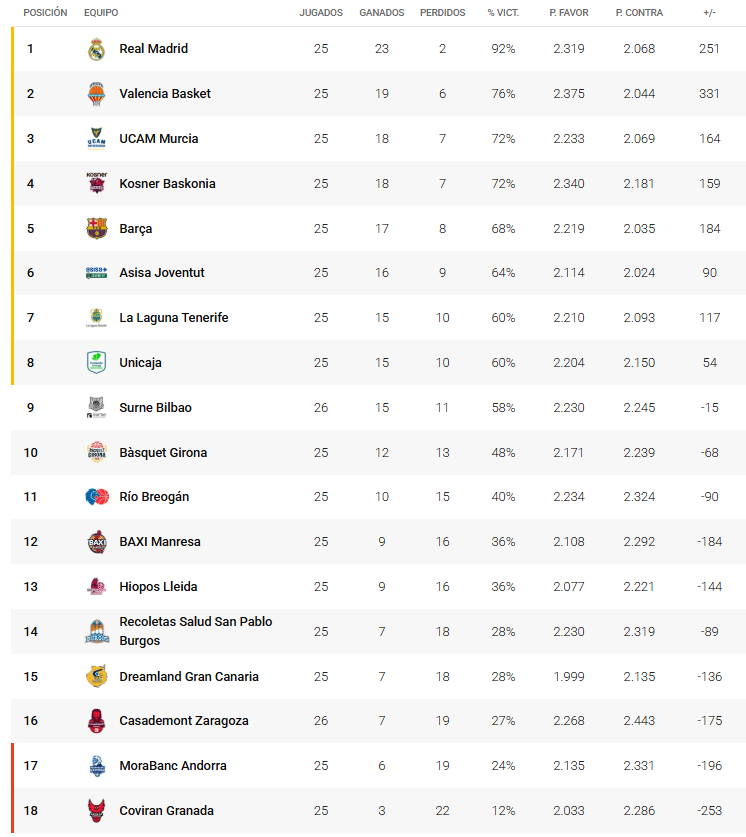Click the Kosner Baskonia team logo
This screenshot has height=837, width=746.
tap(96, 184)
